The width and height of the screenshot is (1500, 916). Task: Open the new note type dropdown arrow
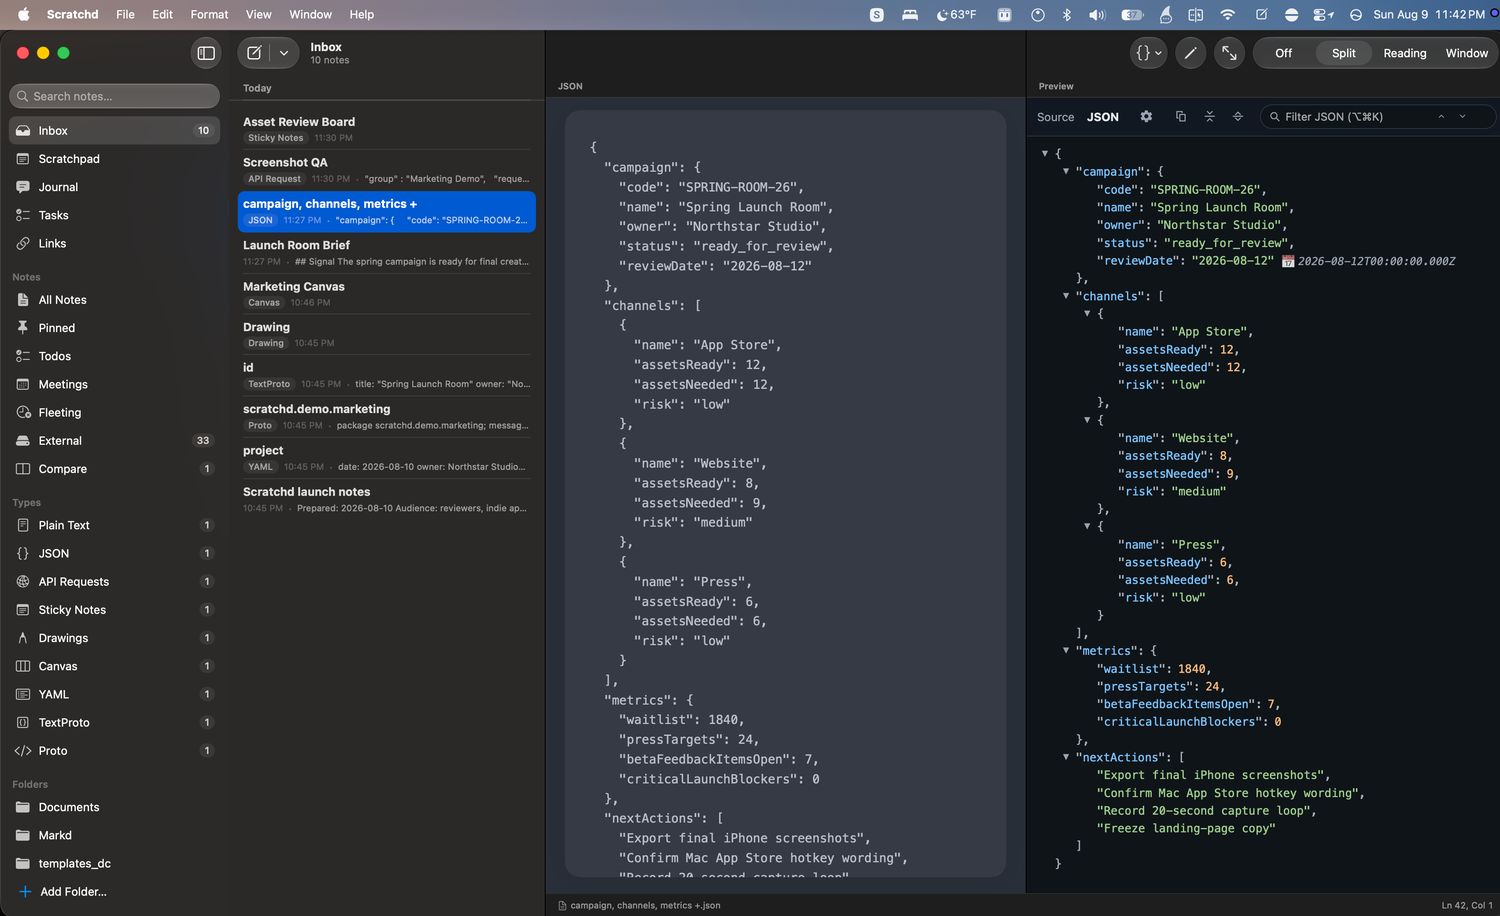tap(284, 53)
